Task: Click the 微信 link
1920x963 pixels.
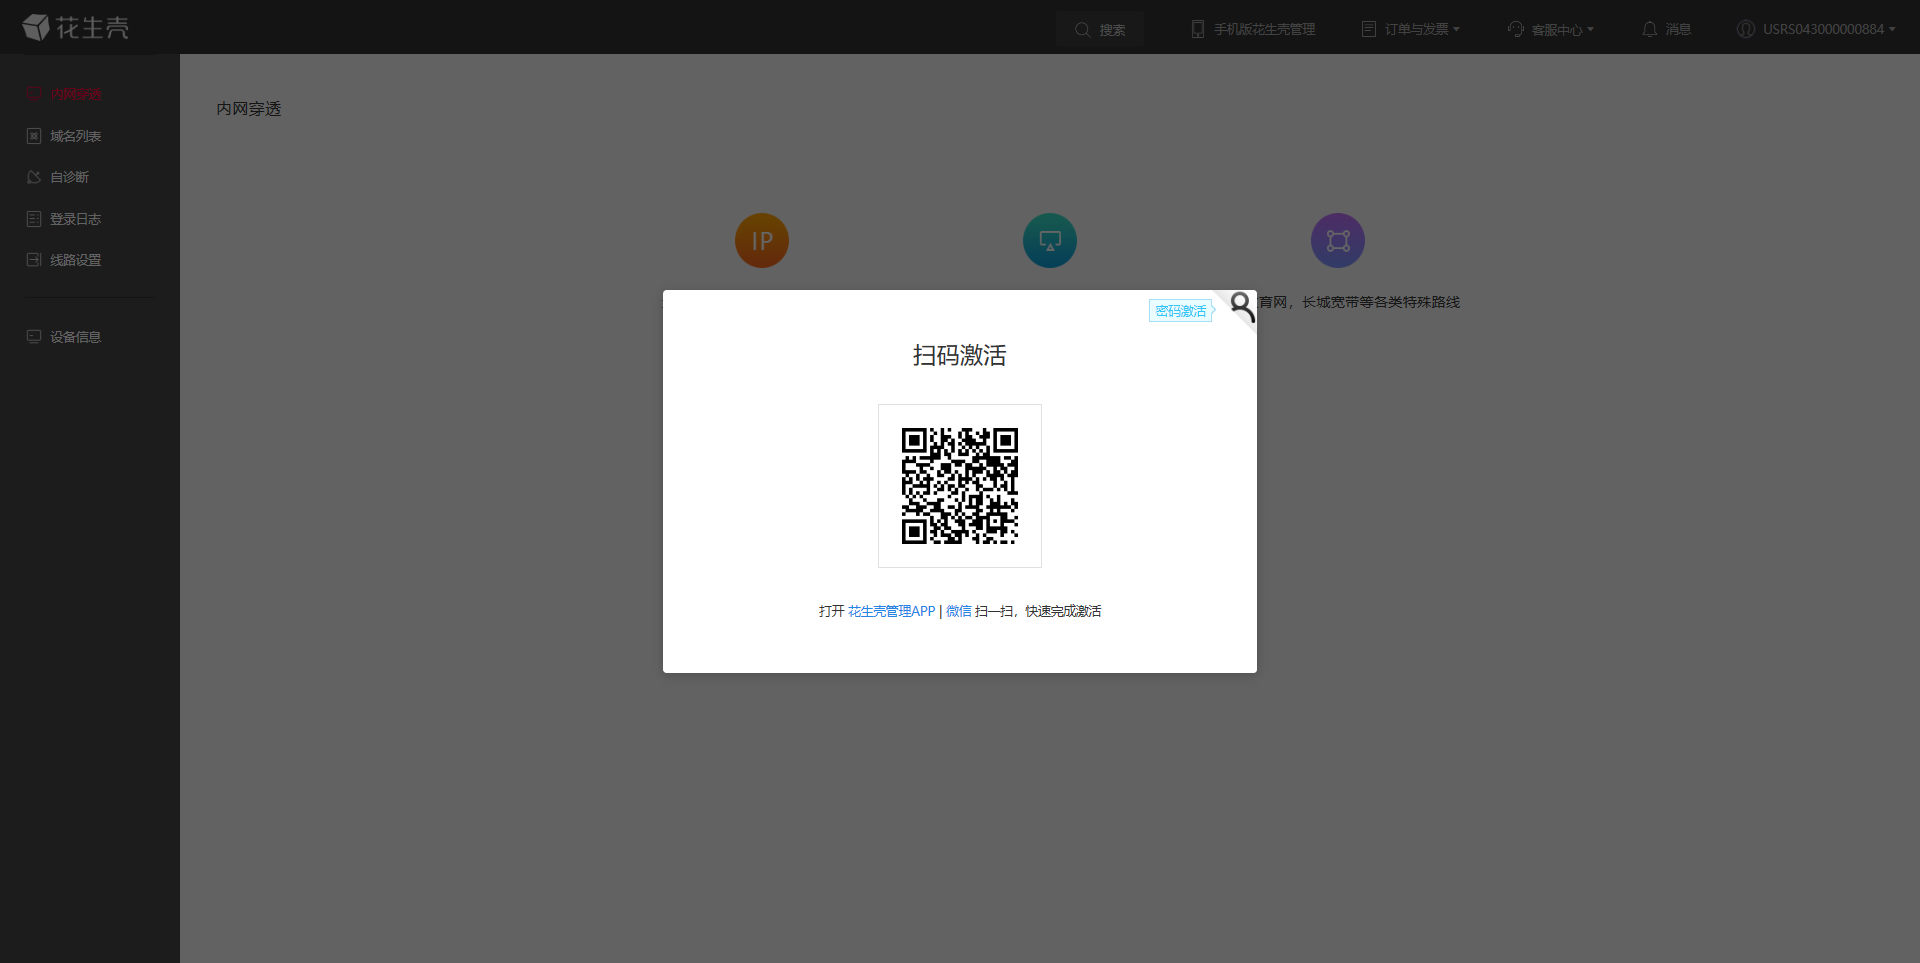Action: pyautogui.click(x=958, y=611)
